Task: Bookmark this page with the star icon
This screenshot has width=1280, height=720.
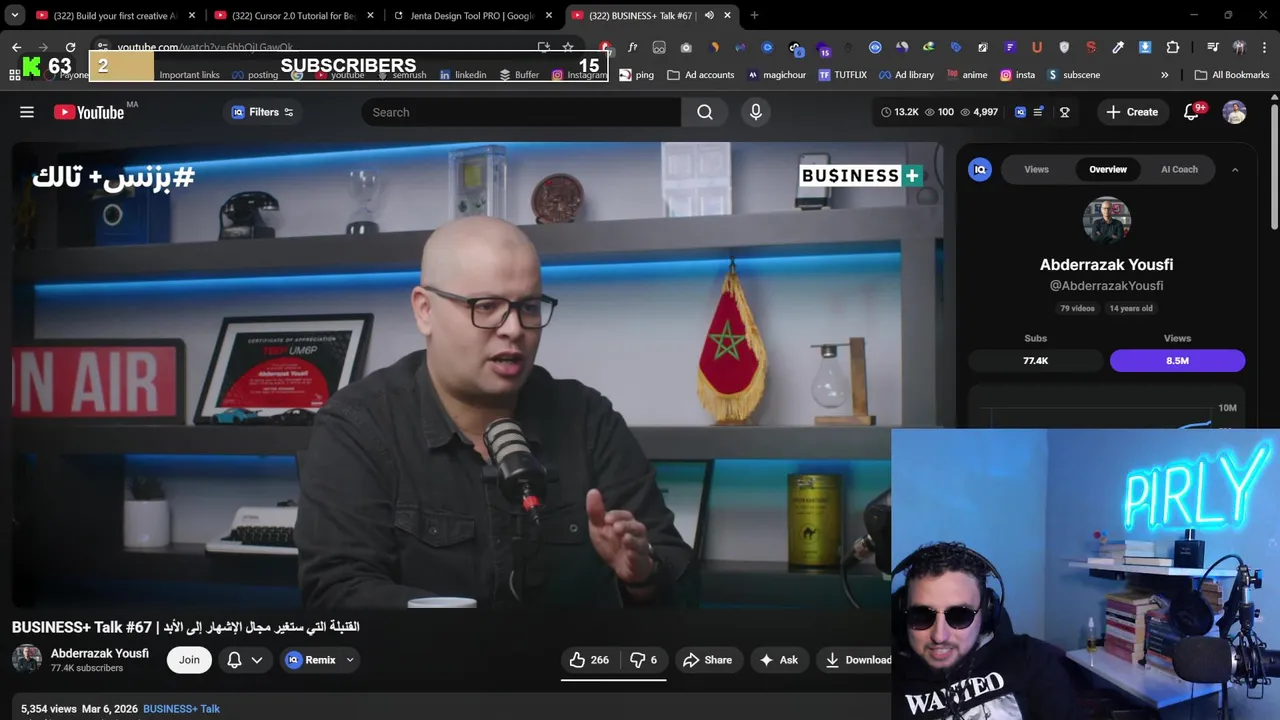Action: 568,47
